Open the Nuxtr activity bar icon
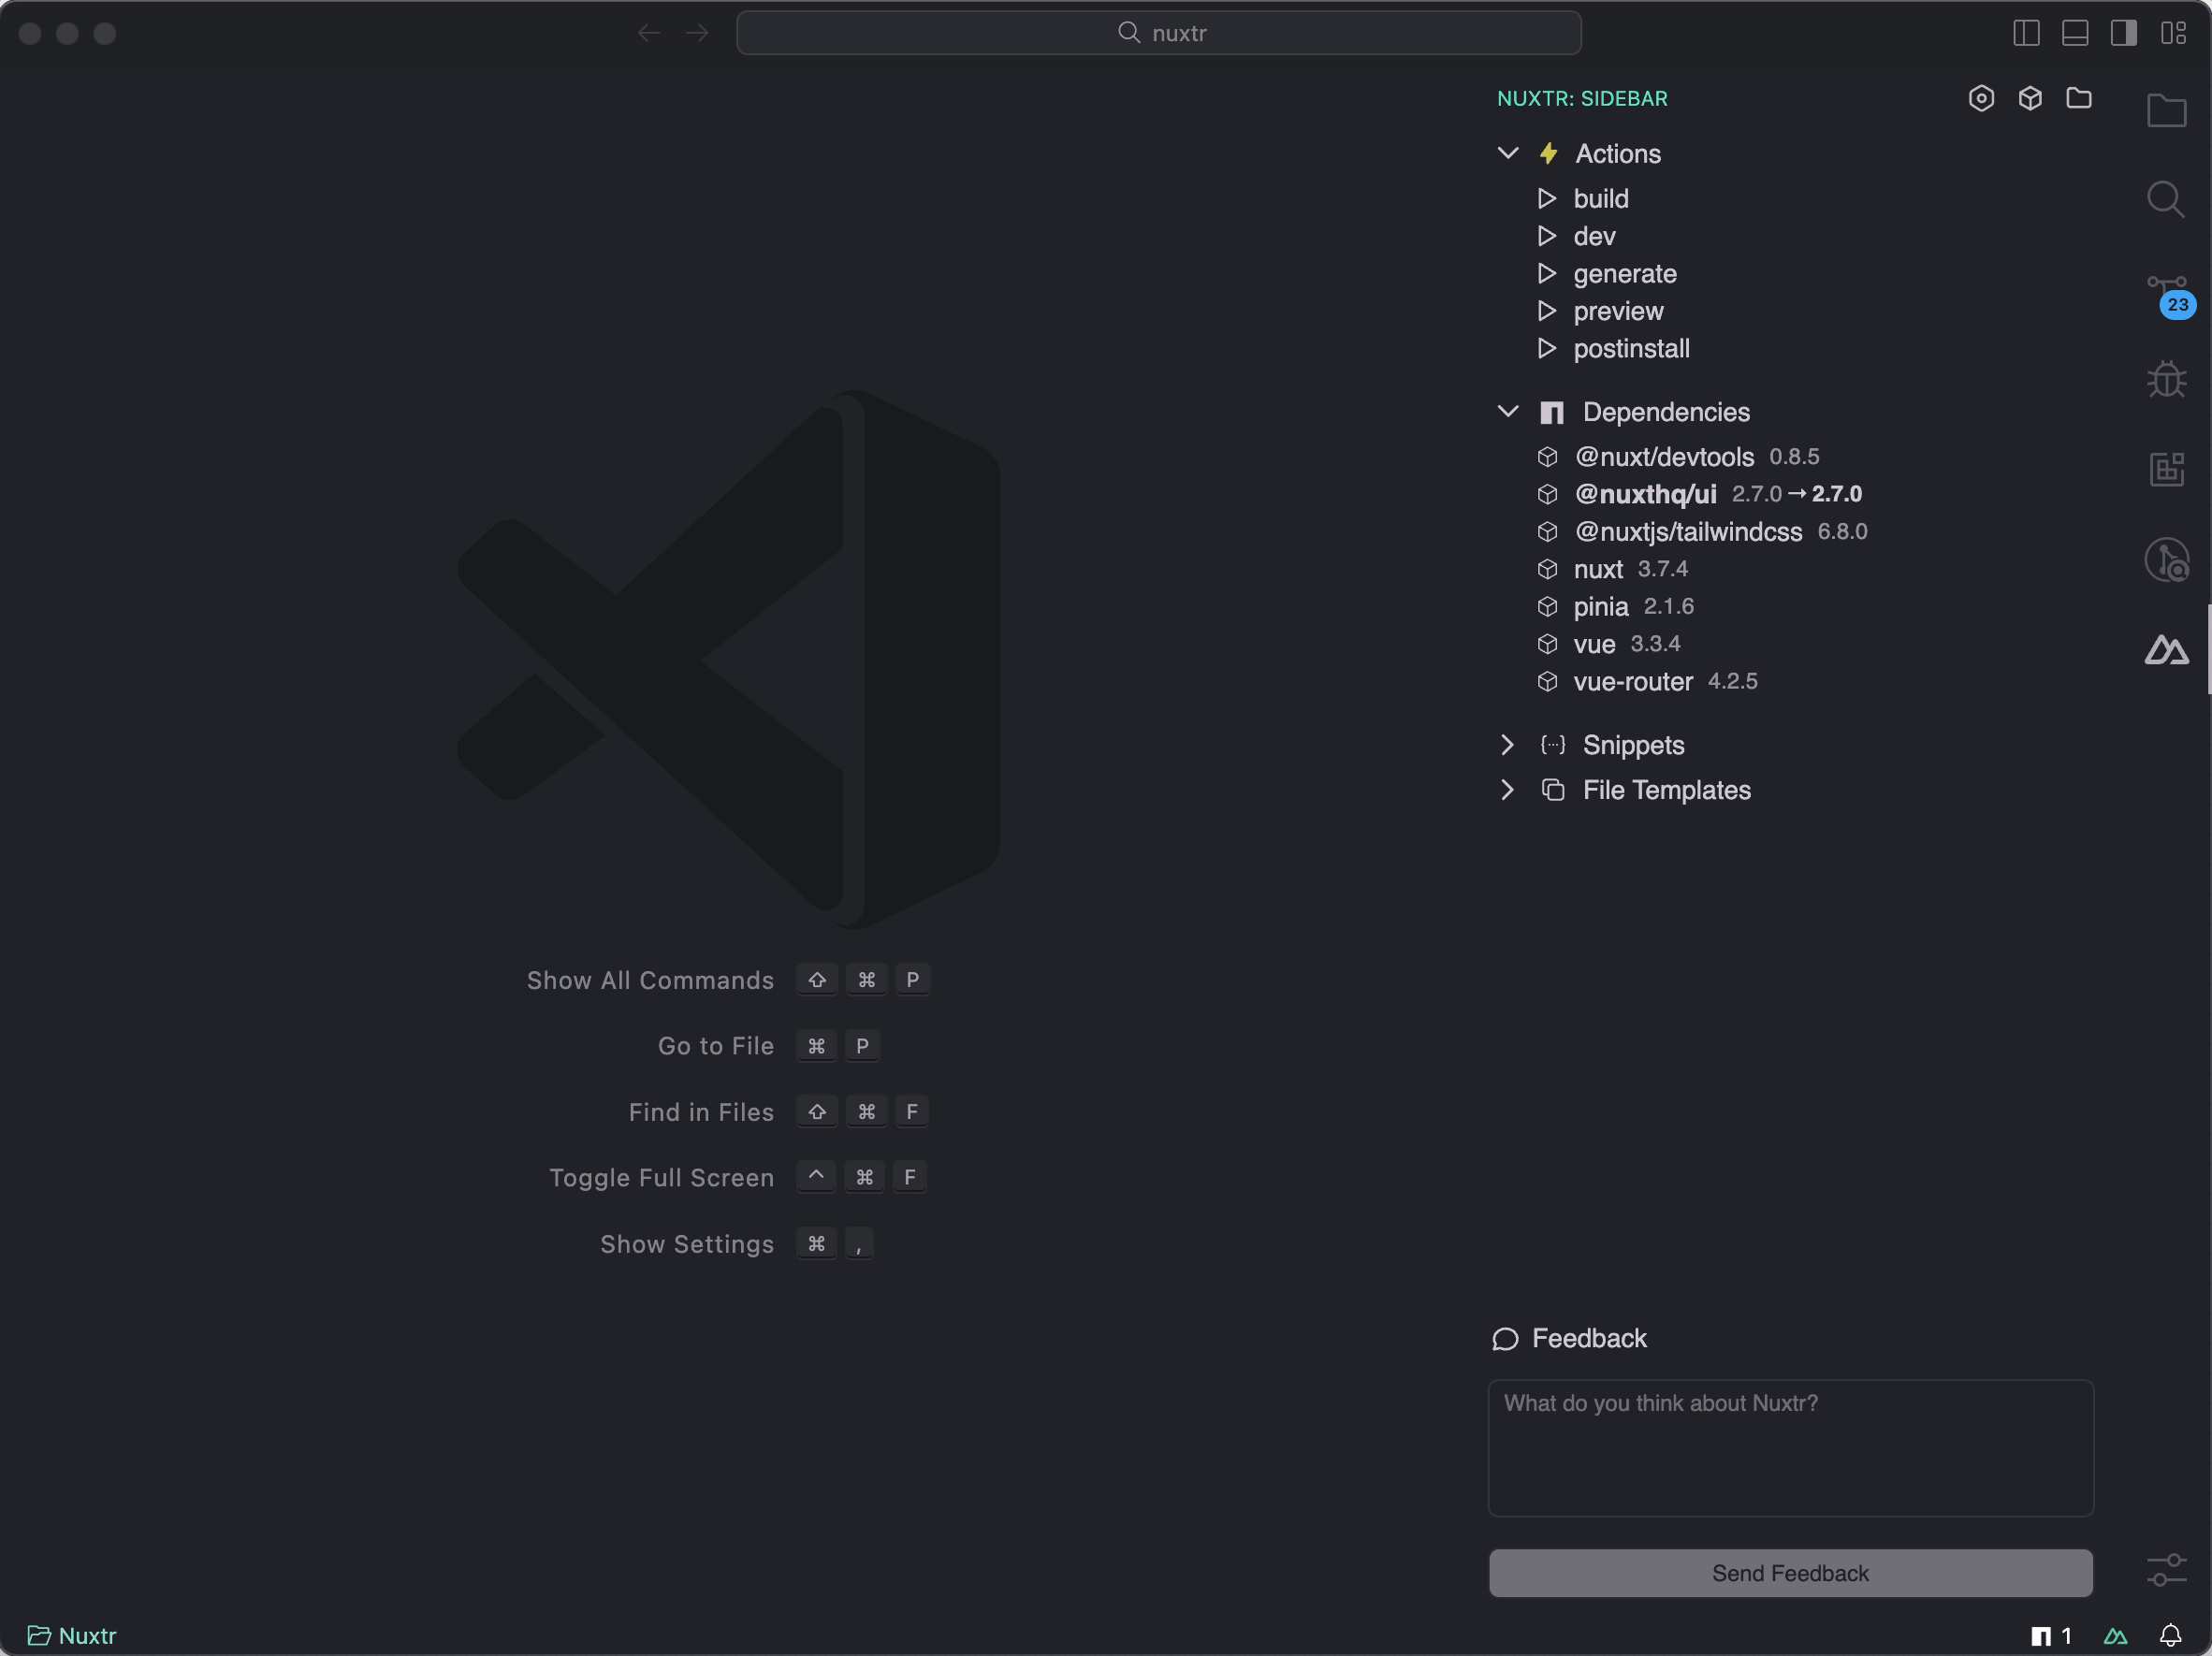2212x1656 pixels. tap(2166, 651)
